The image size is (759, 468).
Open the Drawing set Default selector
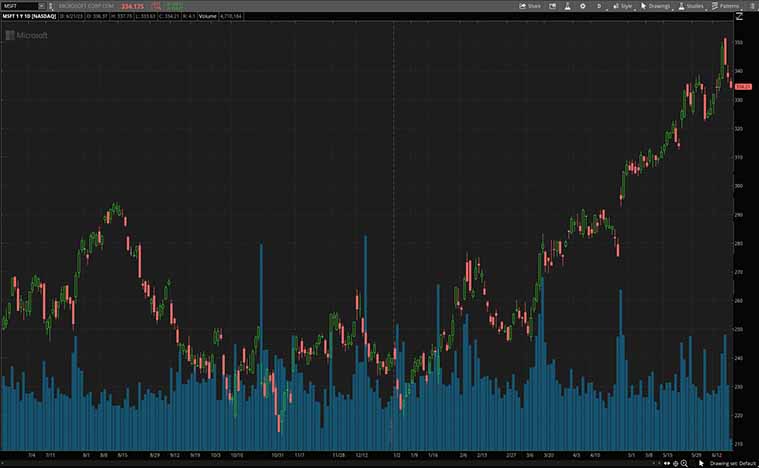point(733,463)
